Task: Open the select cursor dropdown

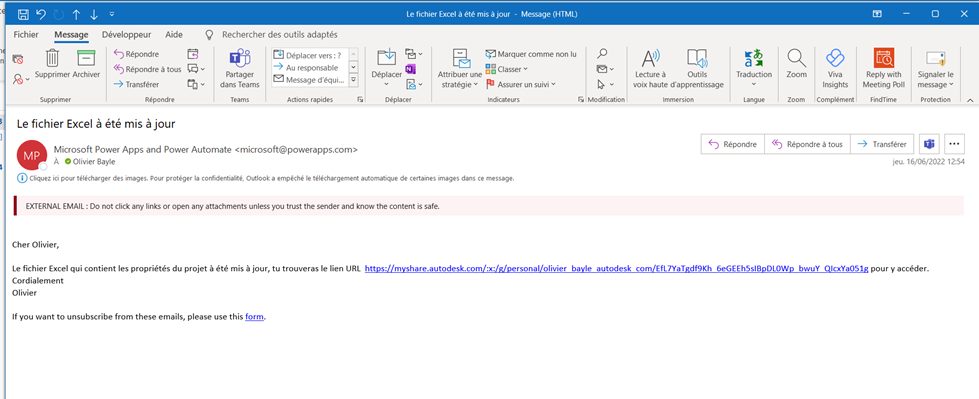Action: (x=605, y=84)
